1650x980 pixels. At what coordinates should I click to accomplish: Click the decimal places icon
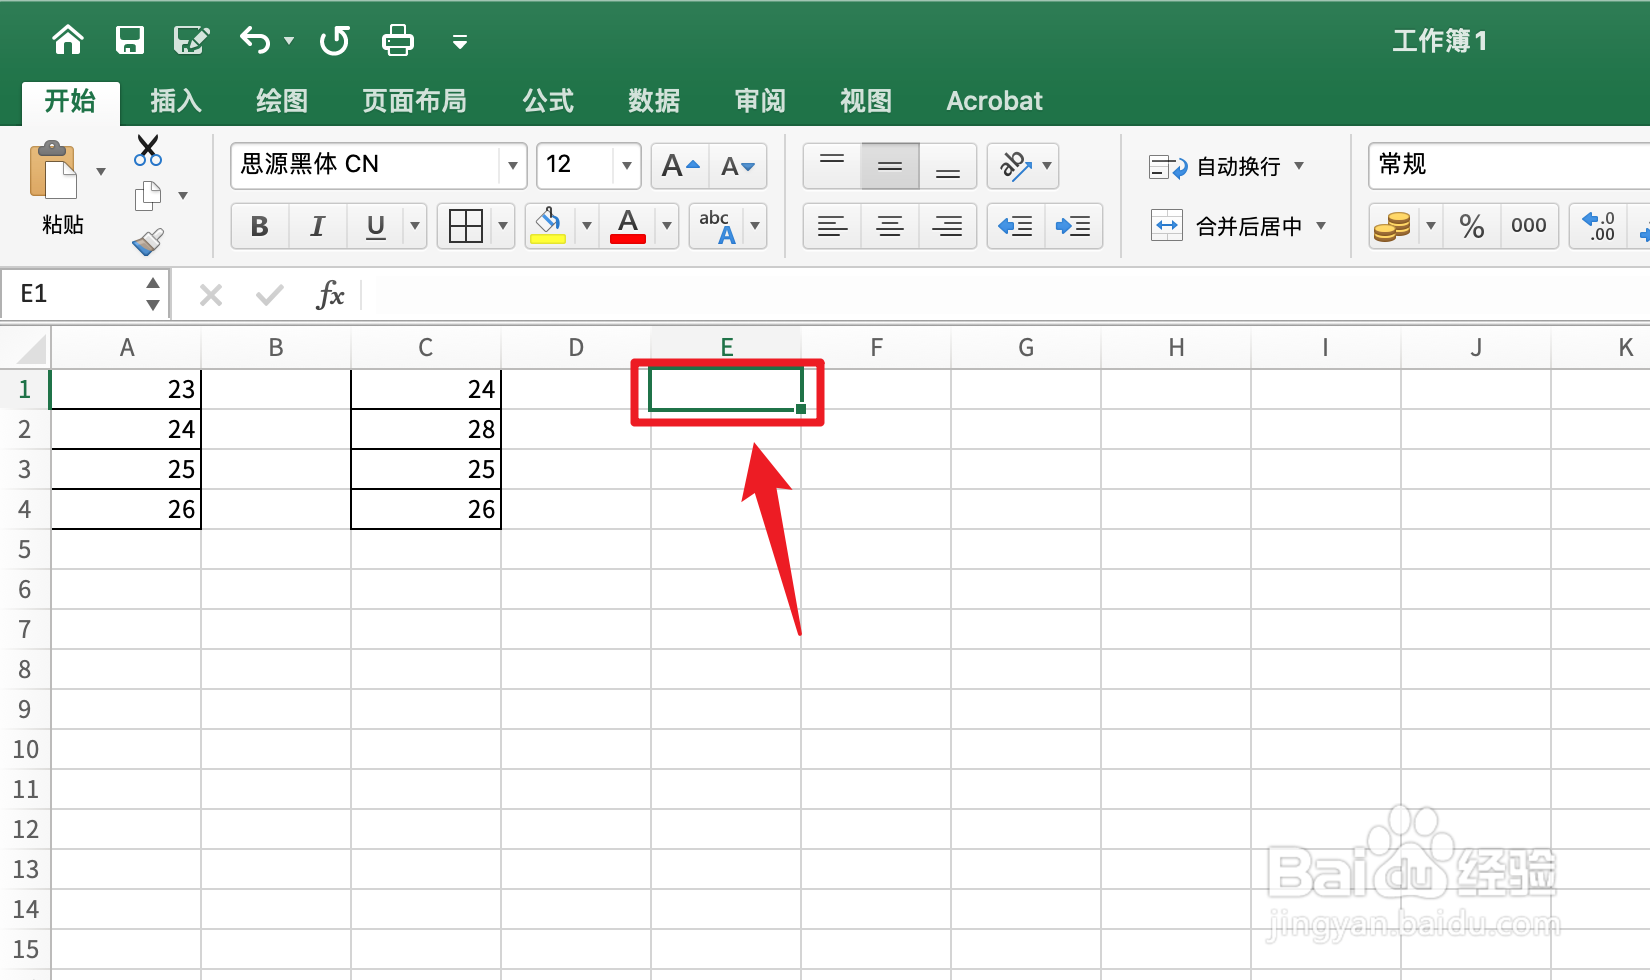pos(1598,226)
